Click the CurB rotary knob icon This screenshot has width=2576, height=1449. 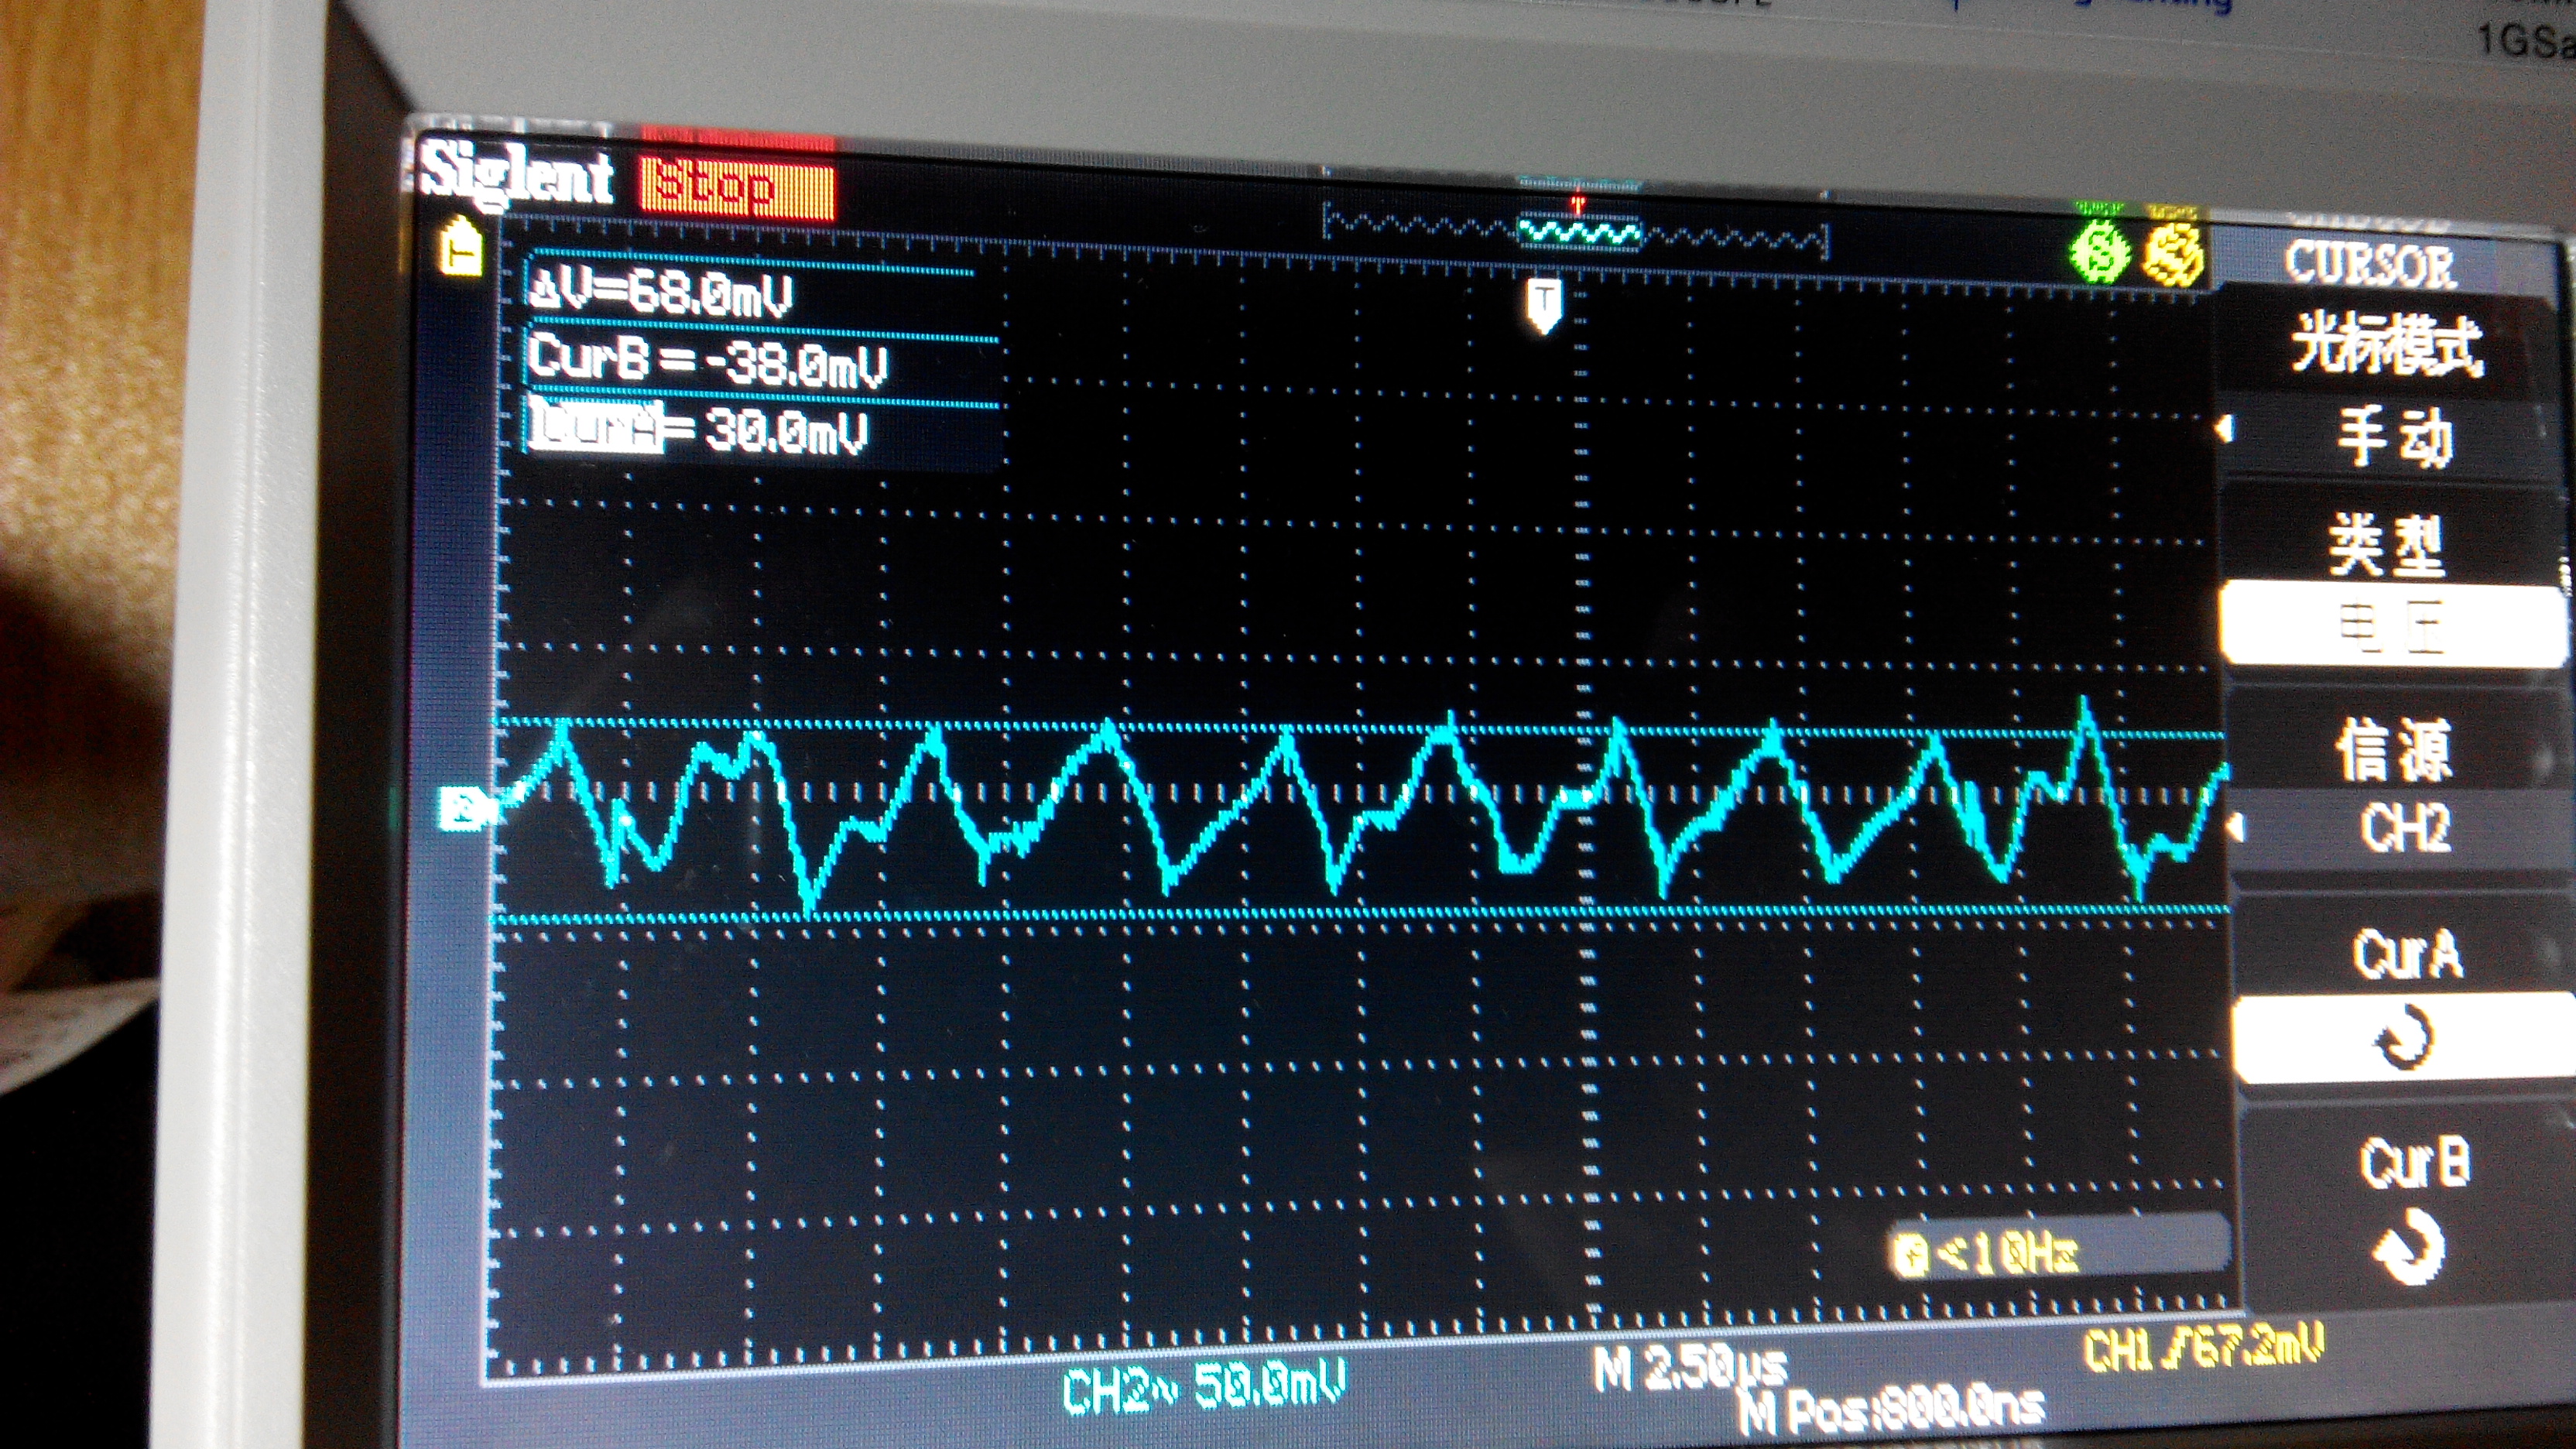point(2409,1246)
